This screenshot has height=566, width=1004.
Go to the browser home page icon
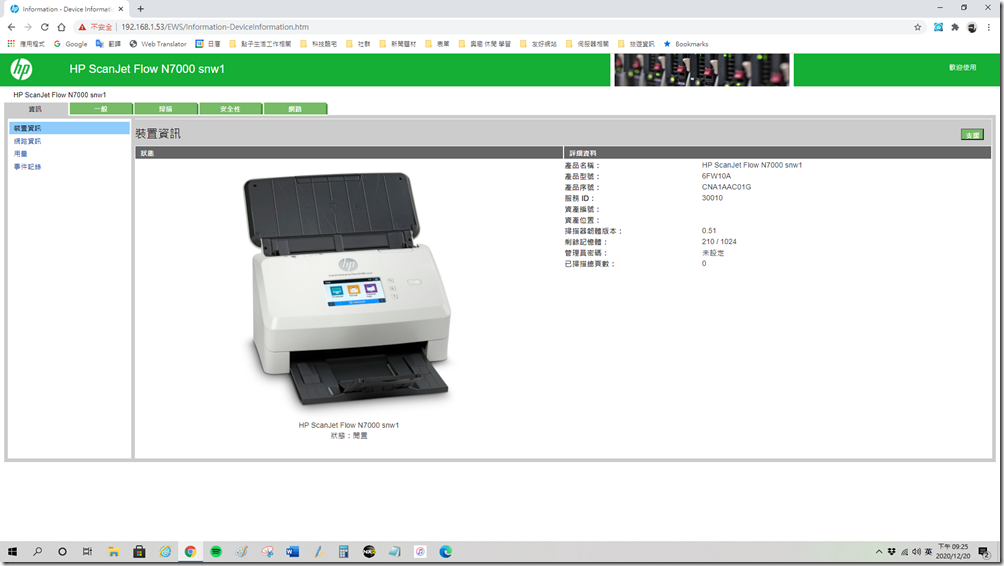pyautogui.click(x=61, y=27)
